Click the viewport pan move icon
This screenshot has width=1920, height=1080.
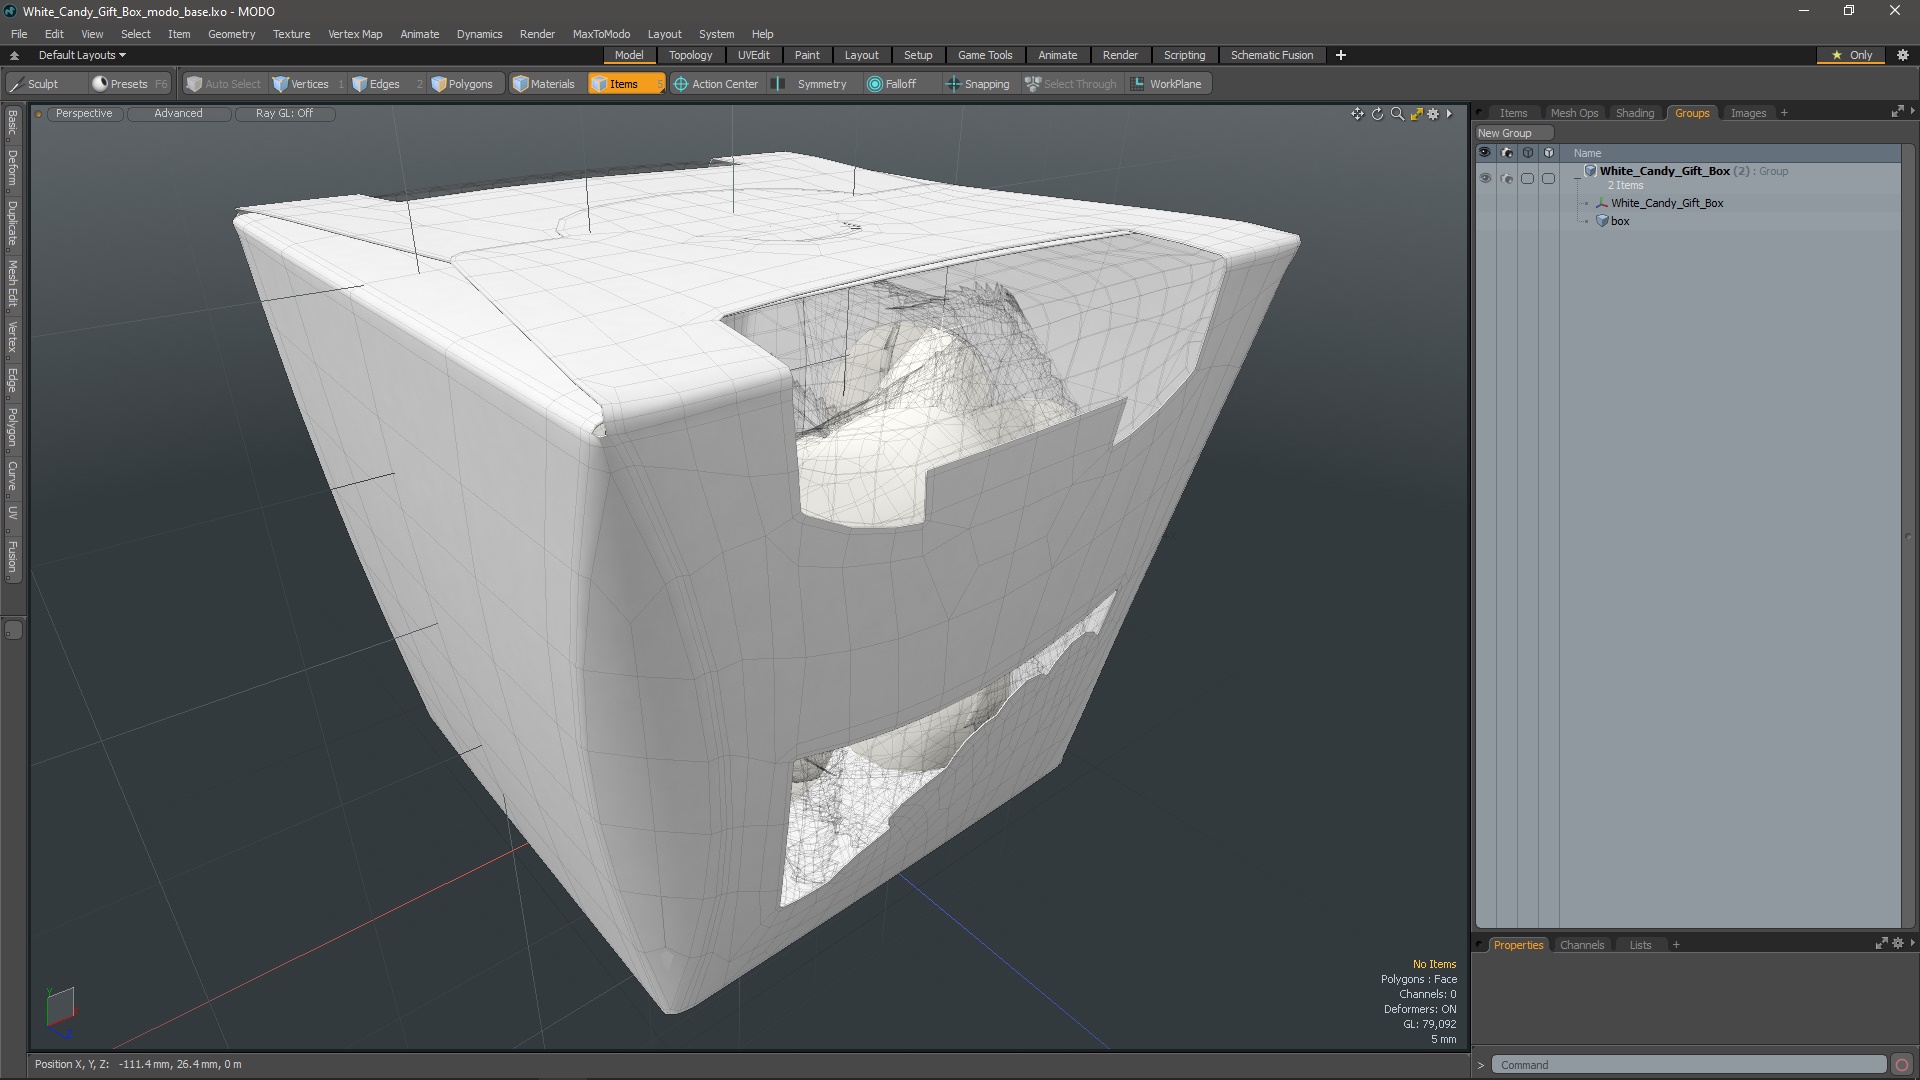point(1357,114)
